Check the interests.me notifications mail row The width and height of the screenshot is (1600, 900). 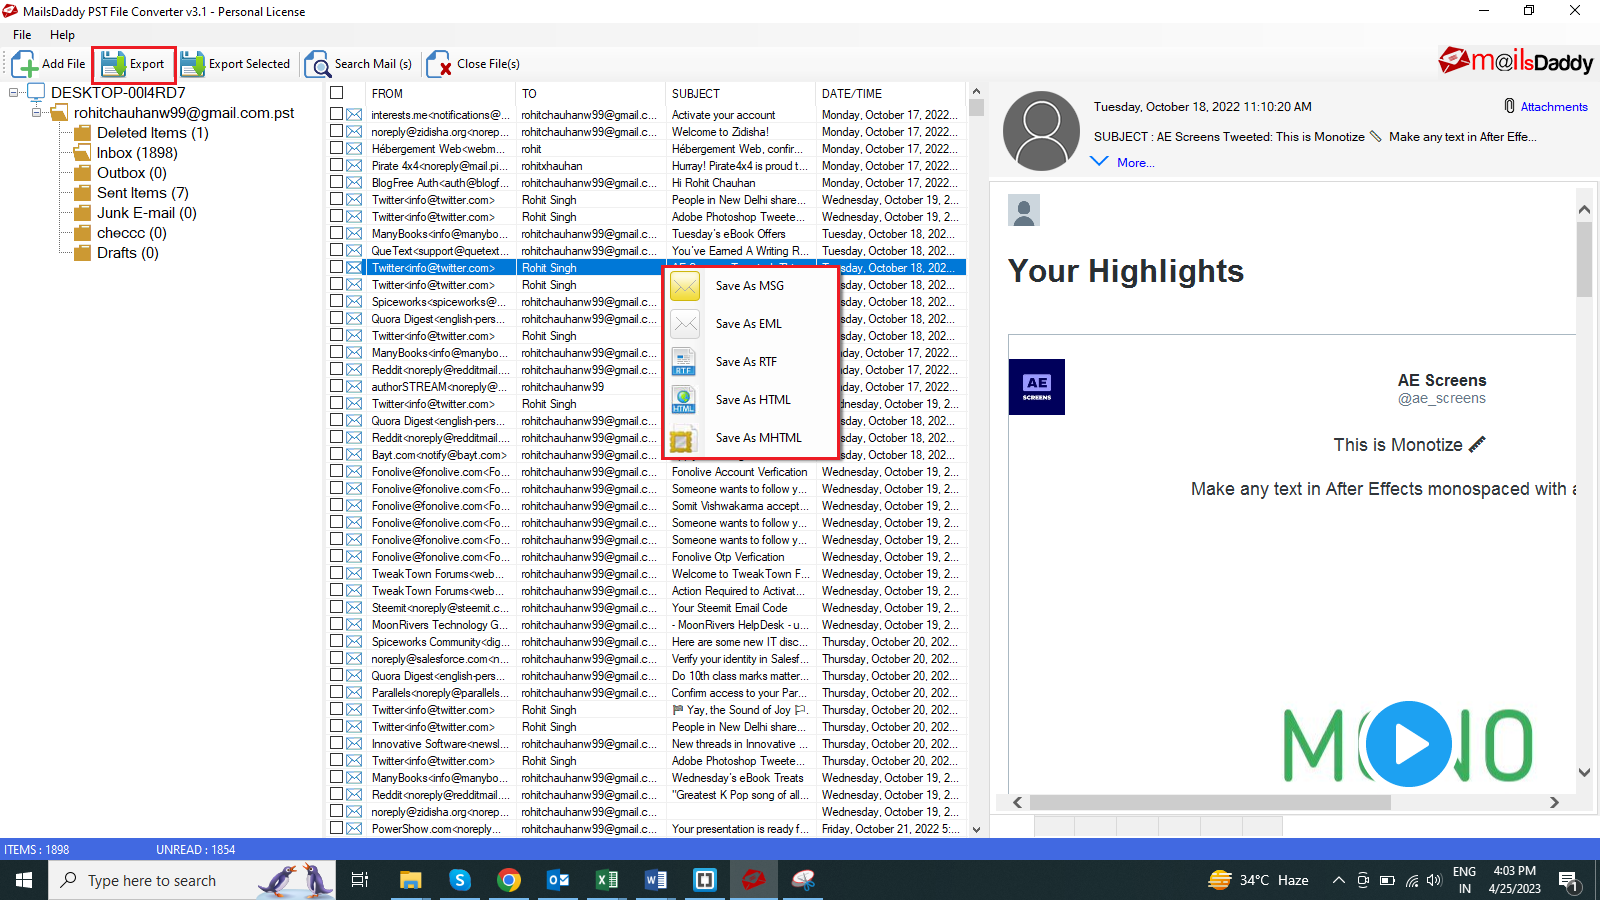pos(337,115)
